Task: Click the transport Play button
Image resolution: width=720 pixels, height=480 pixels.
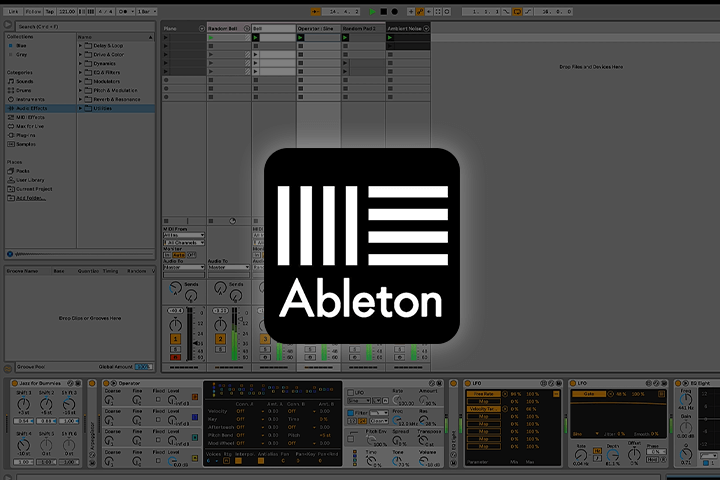Action: tap(372, 11)
